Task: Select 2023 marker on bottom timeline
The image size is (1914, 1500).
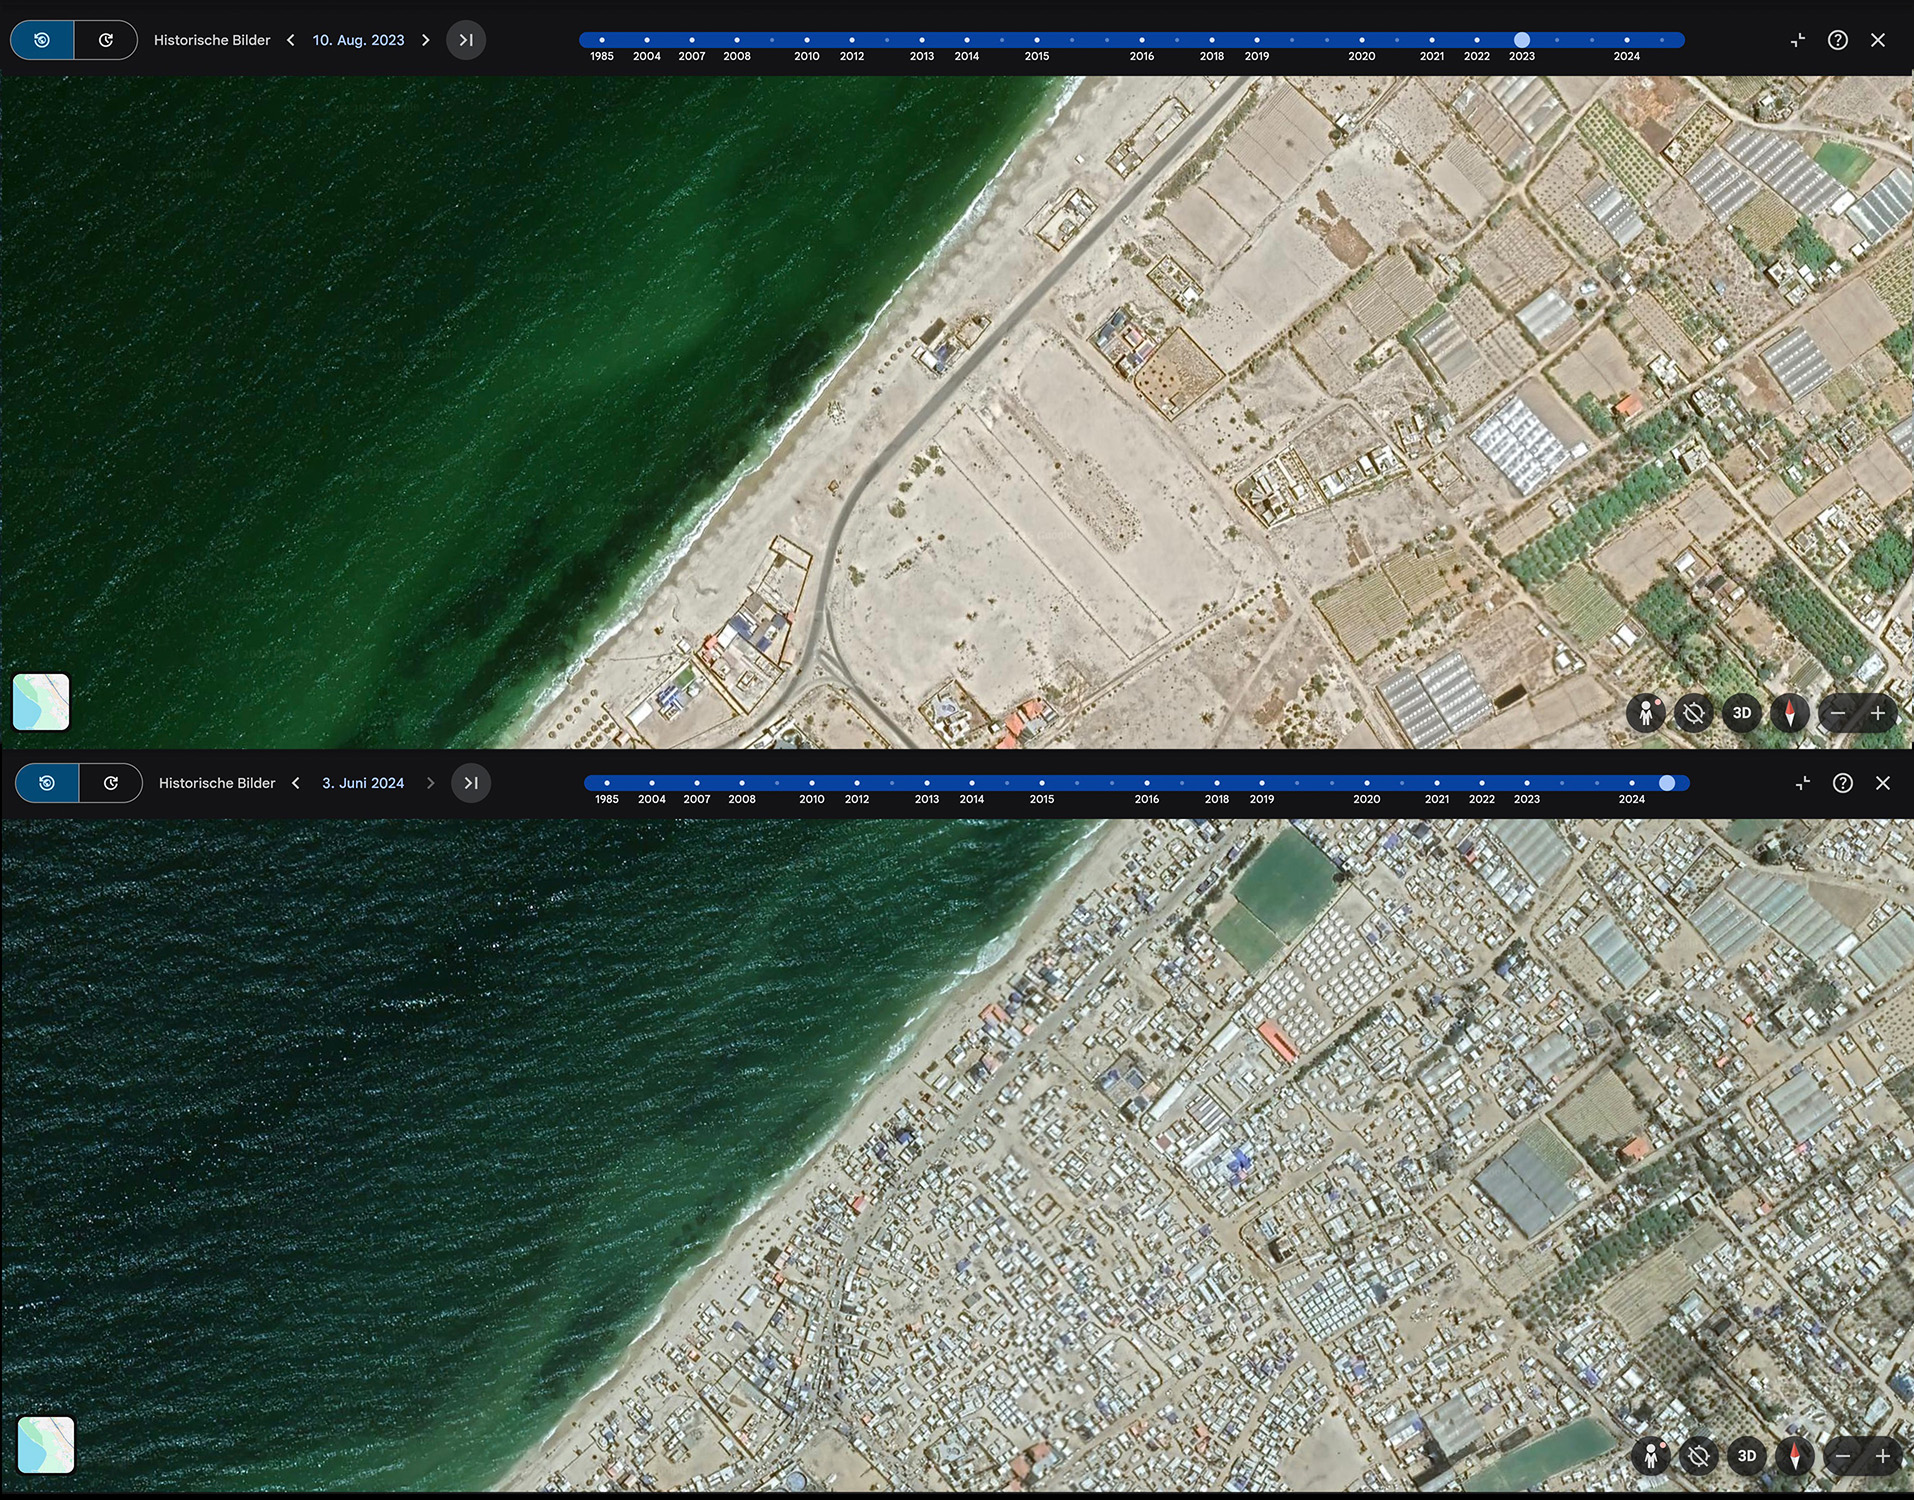Action: click(1527, 783)
